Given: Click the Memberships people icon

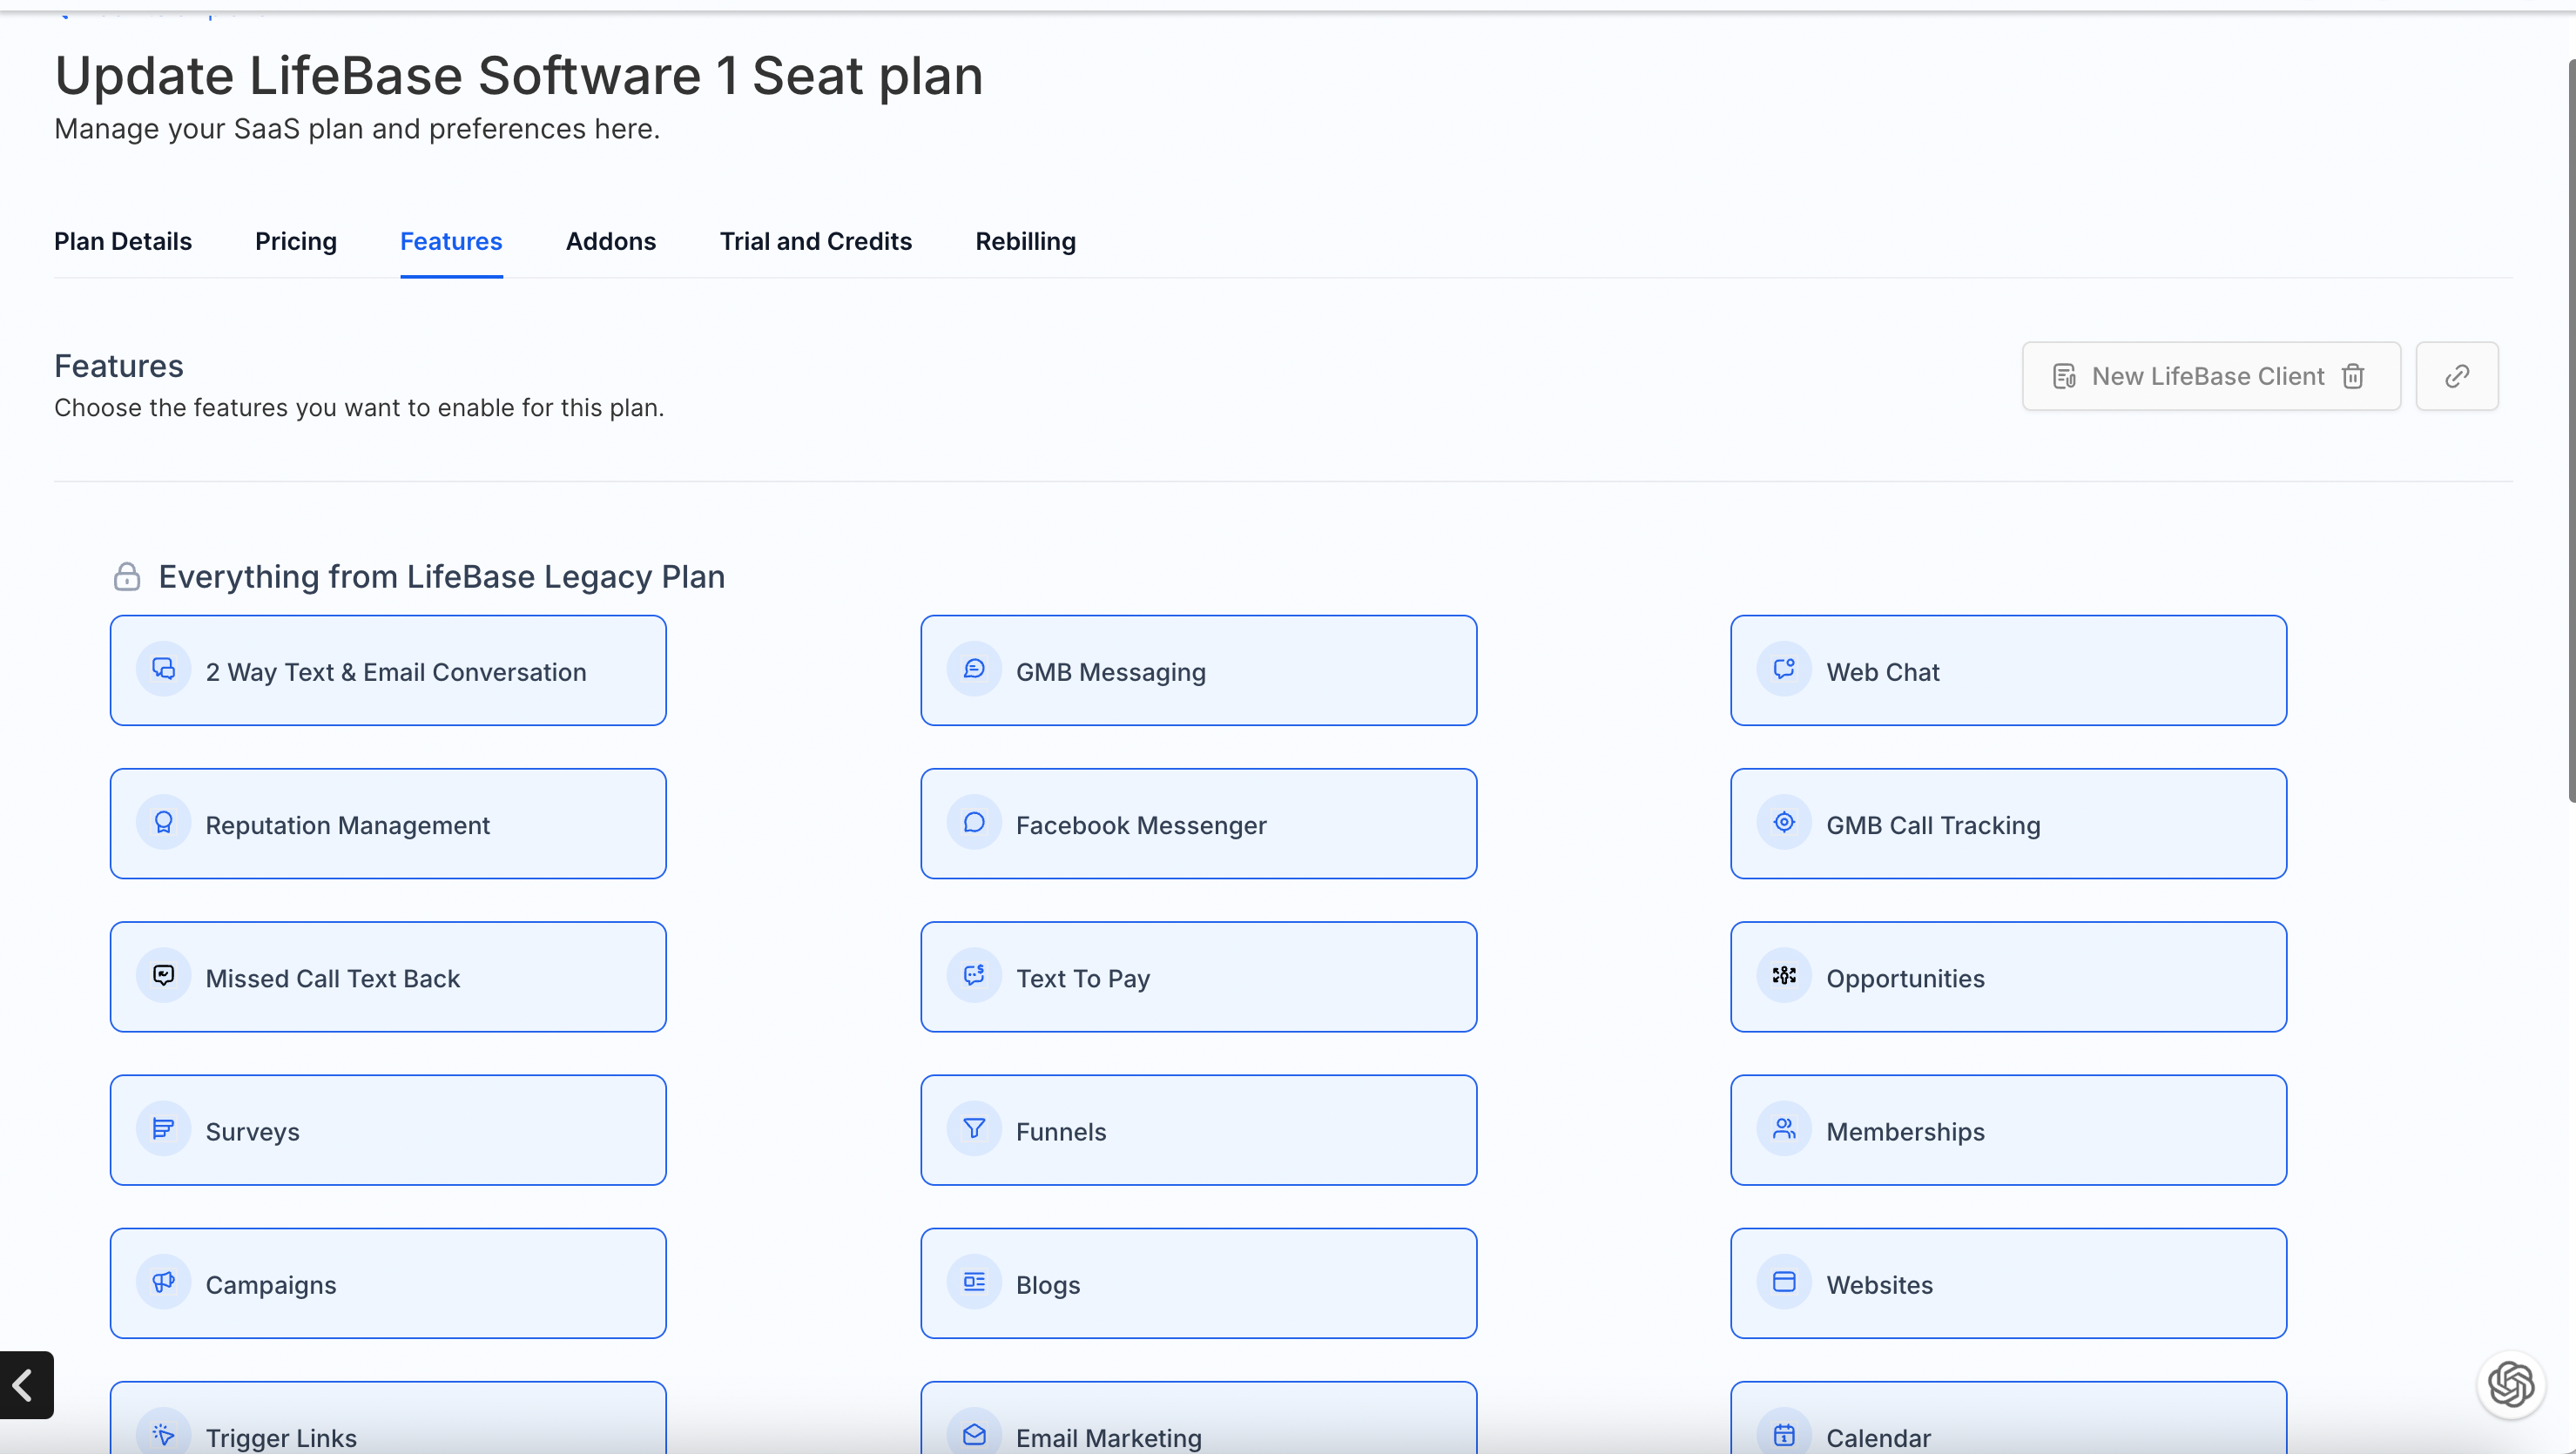Looking at the screenshot, I should (1784, 1129).
